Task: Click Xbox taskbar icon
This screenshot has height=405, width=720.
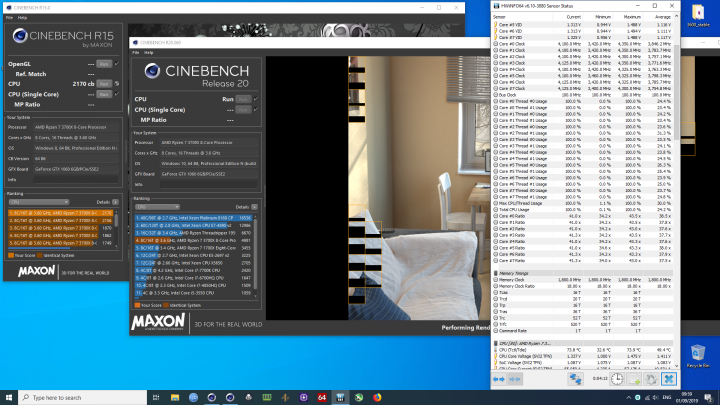Action: [x=359, y=397]
